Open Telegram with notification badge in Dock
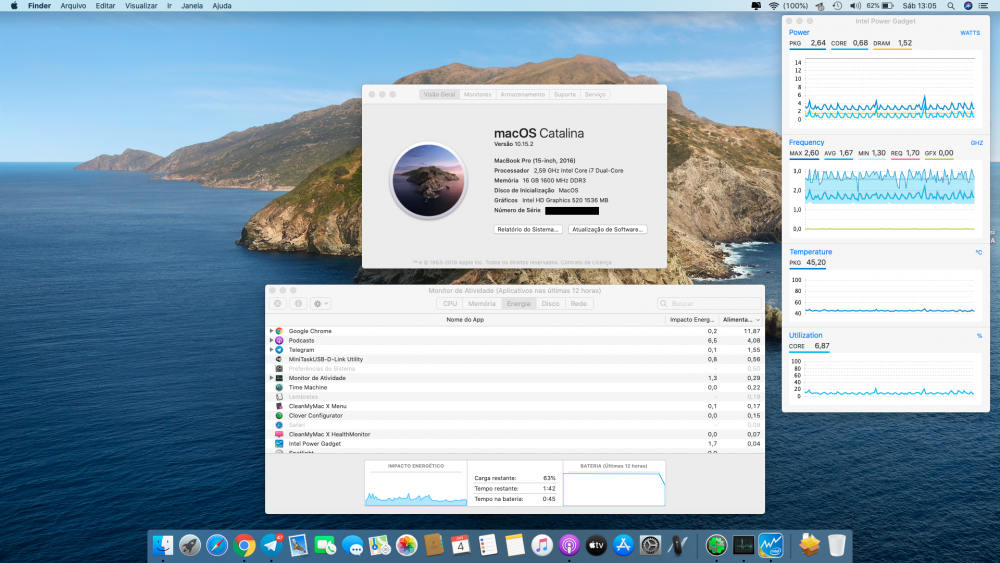 coord(271,545)
